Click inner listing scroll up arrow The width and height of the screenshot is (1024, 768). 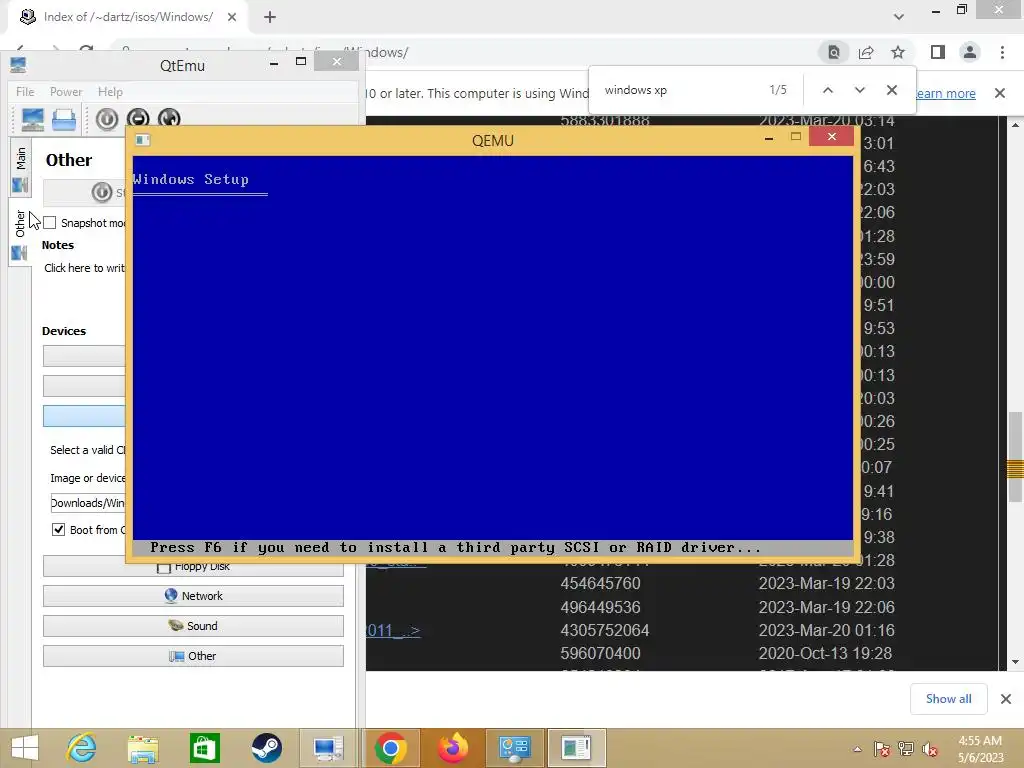1014,125
